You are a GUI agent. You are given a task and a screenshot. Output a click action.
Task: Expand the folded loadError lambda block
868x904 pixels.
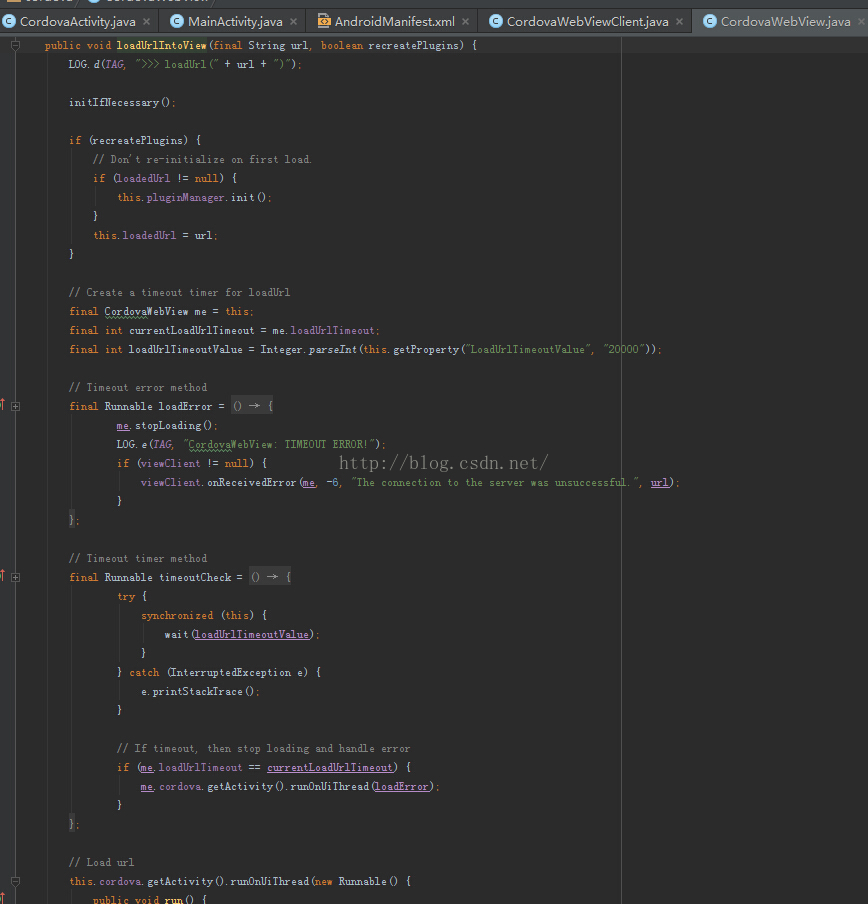[16, 406]
